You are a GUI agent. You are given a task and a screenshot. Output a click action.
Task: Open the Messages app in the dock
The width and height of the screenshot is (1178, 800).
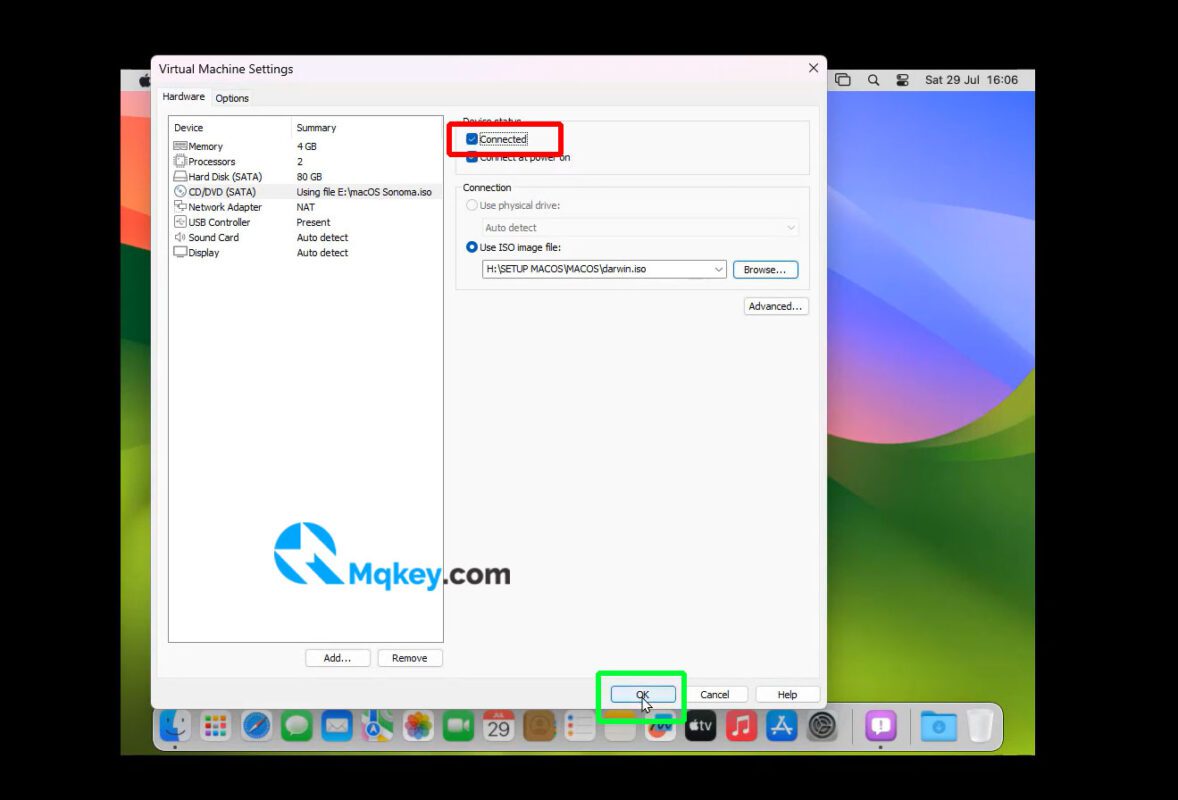[297, 726]
